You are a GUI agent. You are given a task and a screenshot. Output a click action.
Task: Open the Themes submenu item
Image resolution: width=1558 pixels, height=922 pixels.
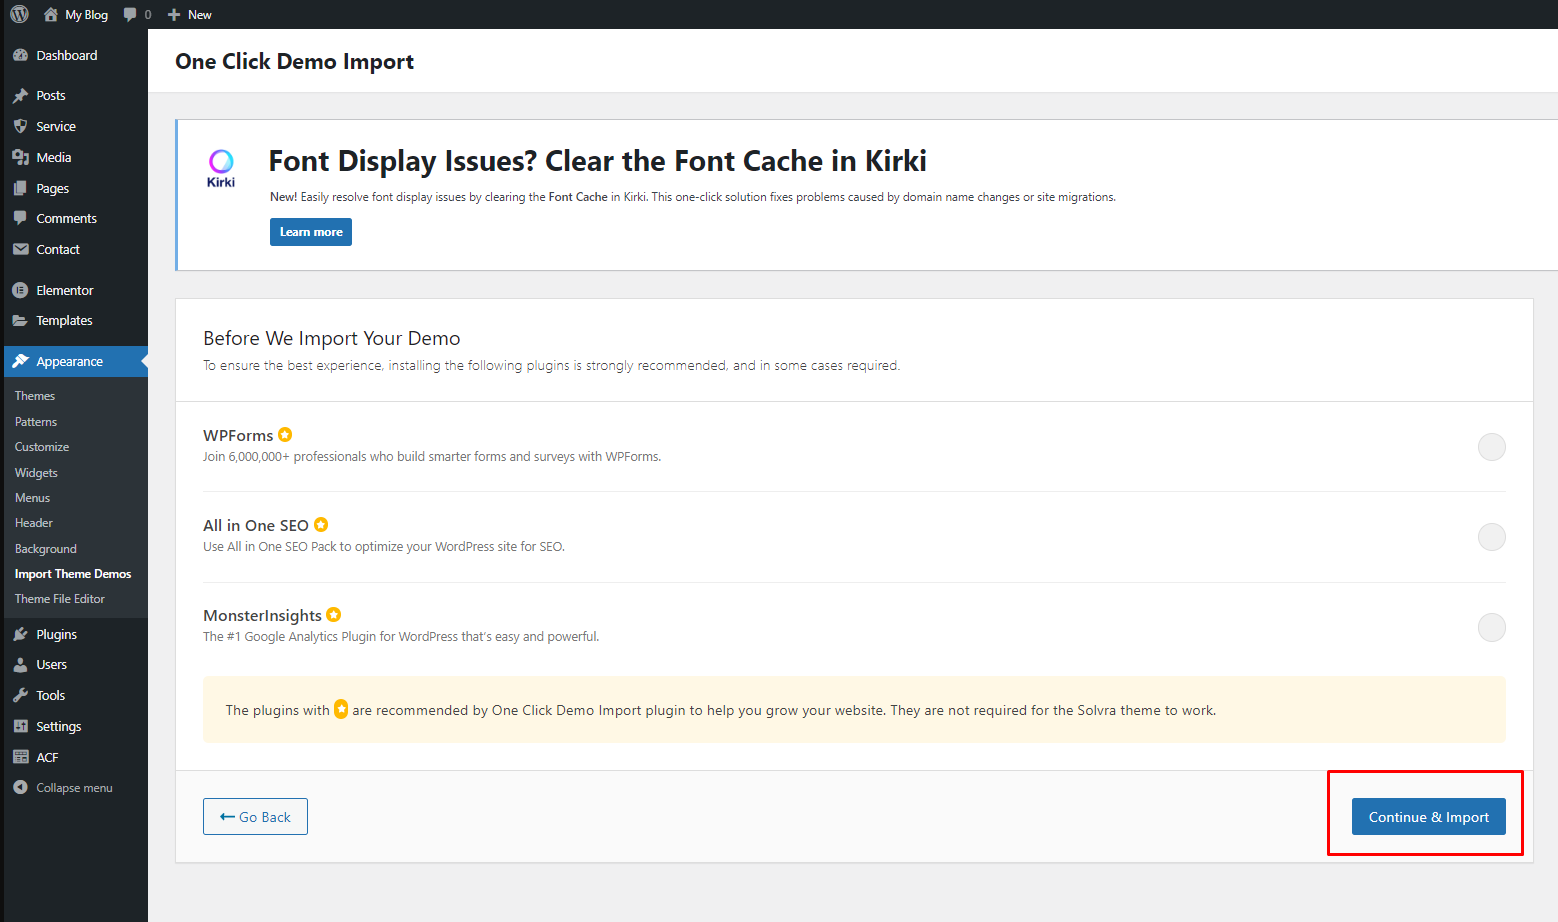click(35, 396)
